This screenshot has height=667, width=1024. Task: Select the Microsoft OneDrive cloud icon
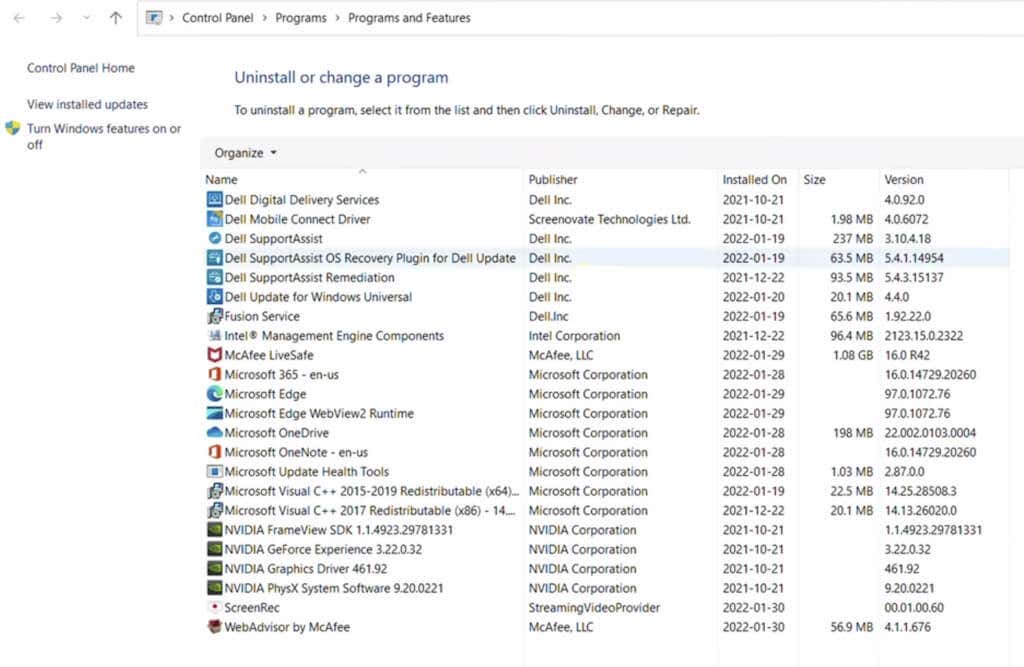coord(214,432)
